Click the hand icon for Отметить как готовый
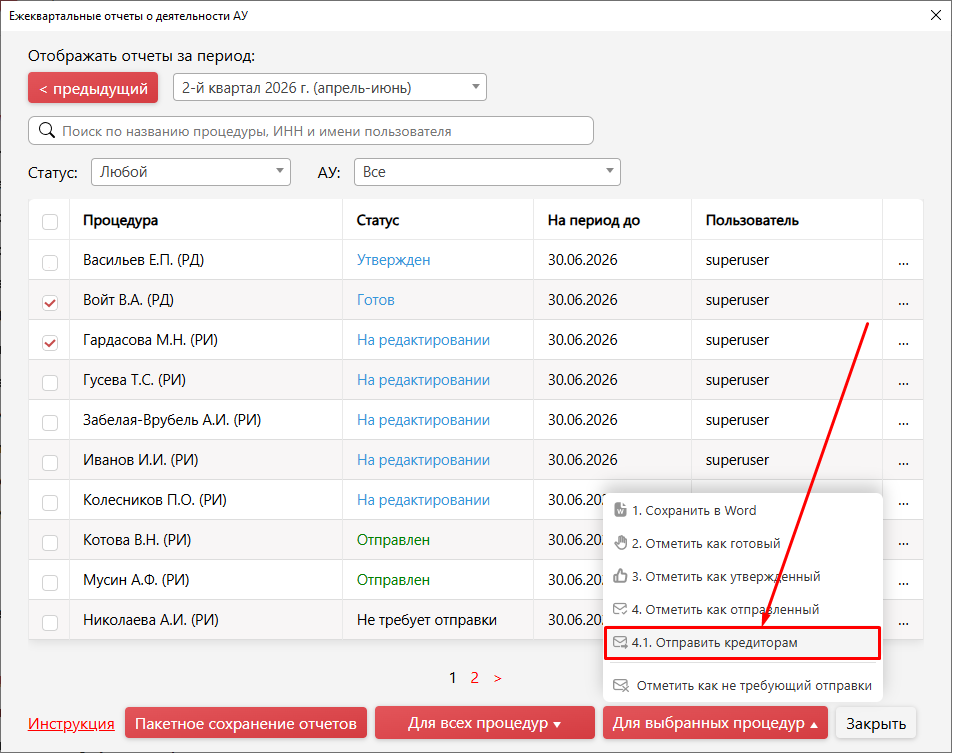 (620, 543)
